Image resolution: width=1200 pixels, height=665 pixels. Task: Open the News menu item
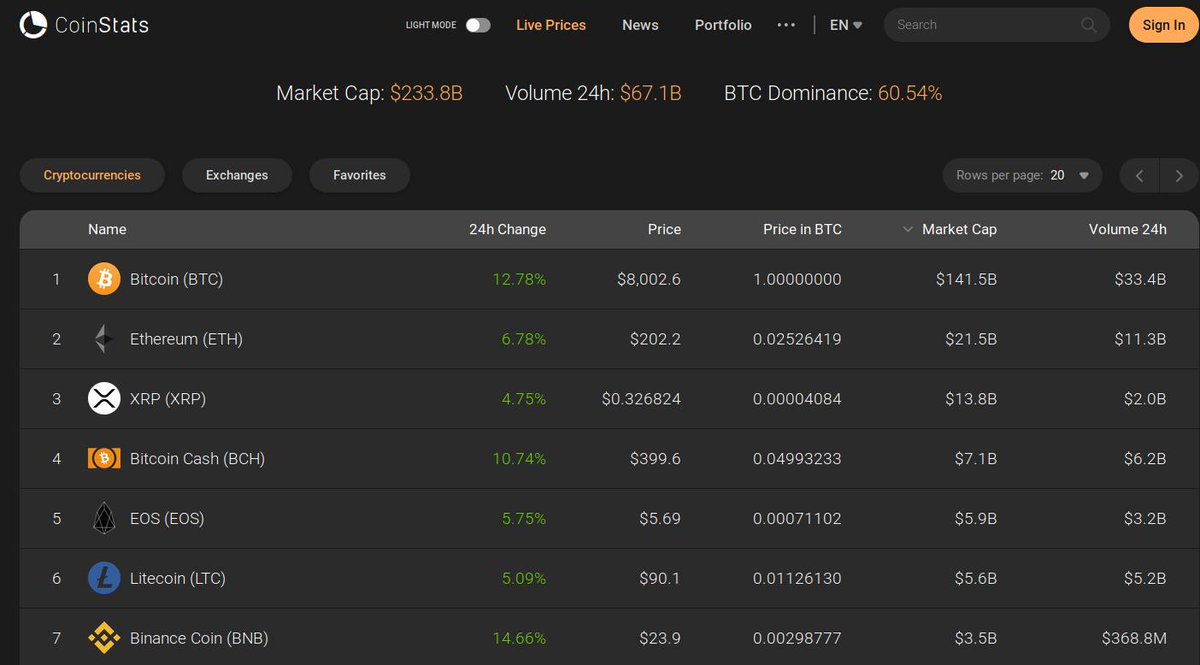pos(640,25)
